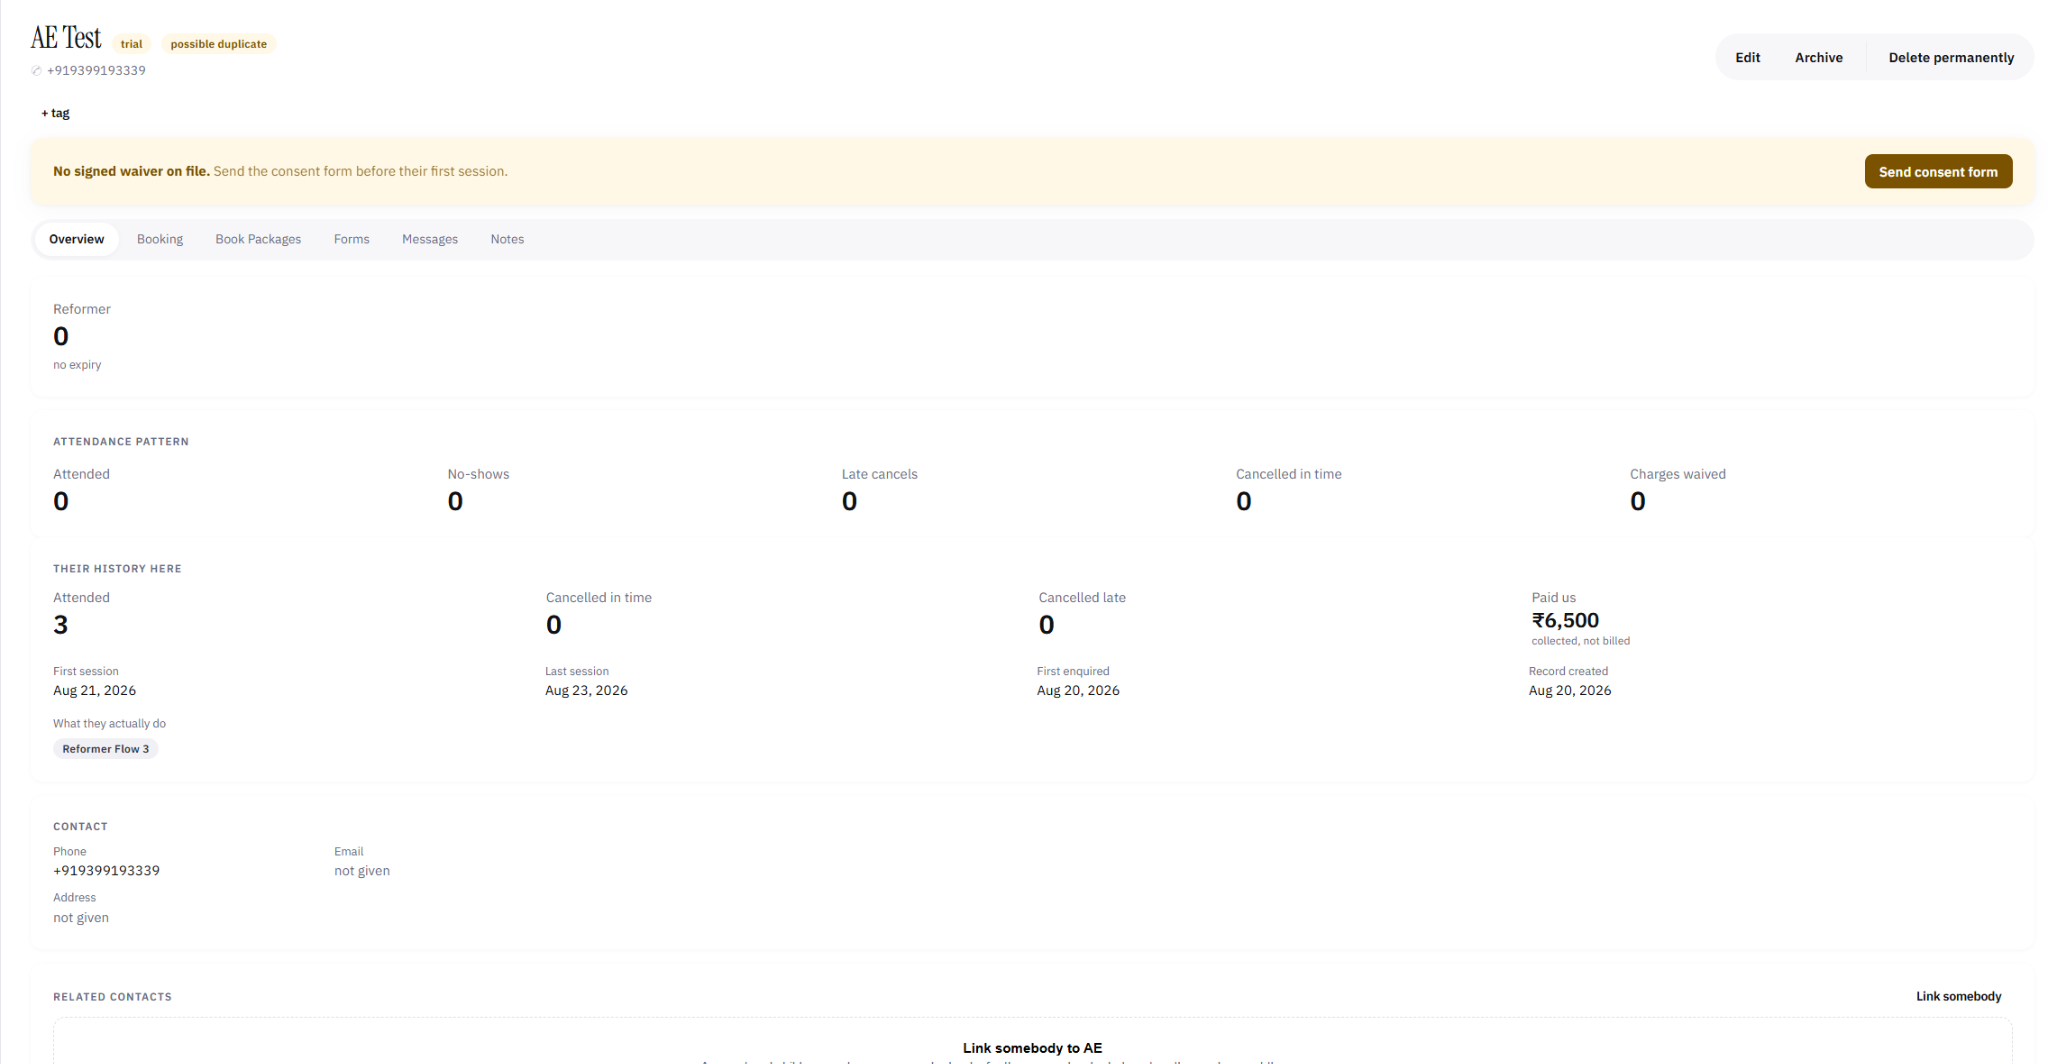Select the Contact phone +919399193339
The height and width of the screenshot is (1064, 2048).
[x=106, y=871]
